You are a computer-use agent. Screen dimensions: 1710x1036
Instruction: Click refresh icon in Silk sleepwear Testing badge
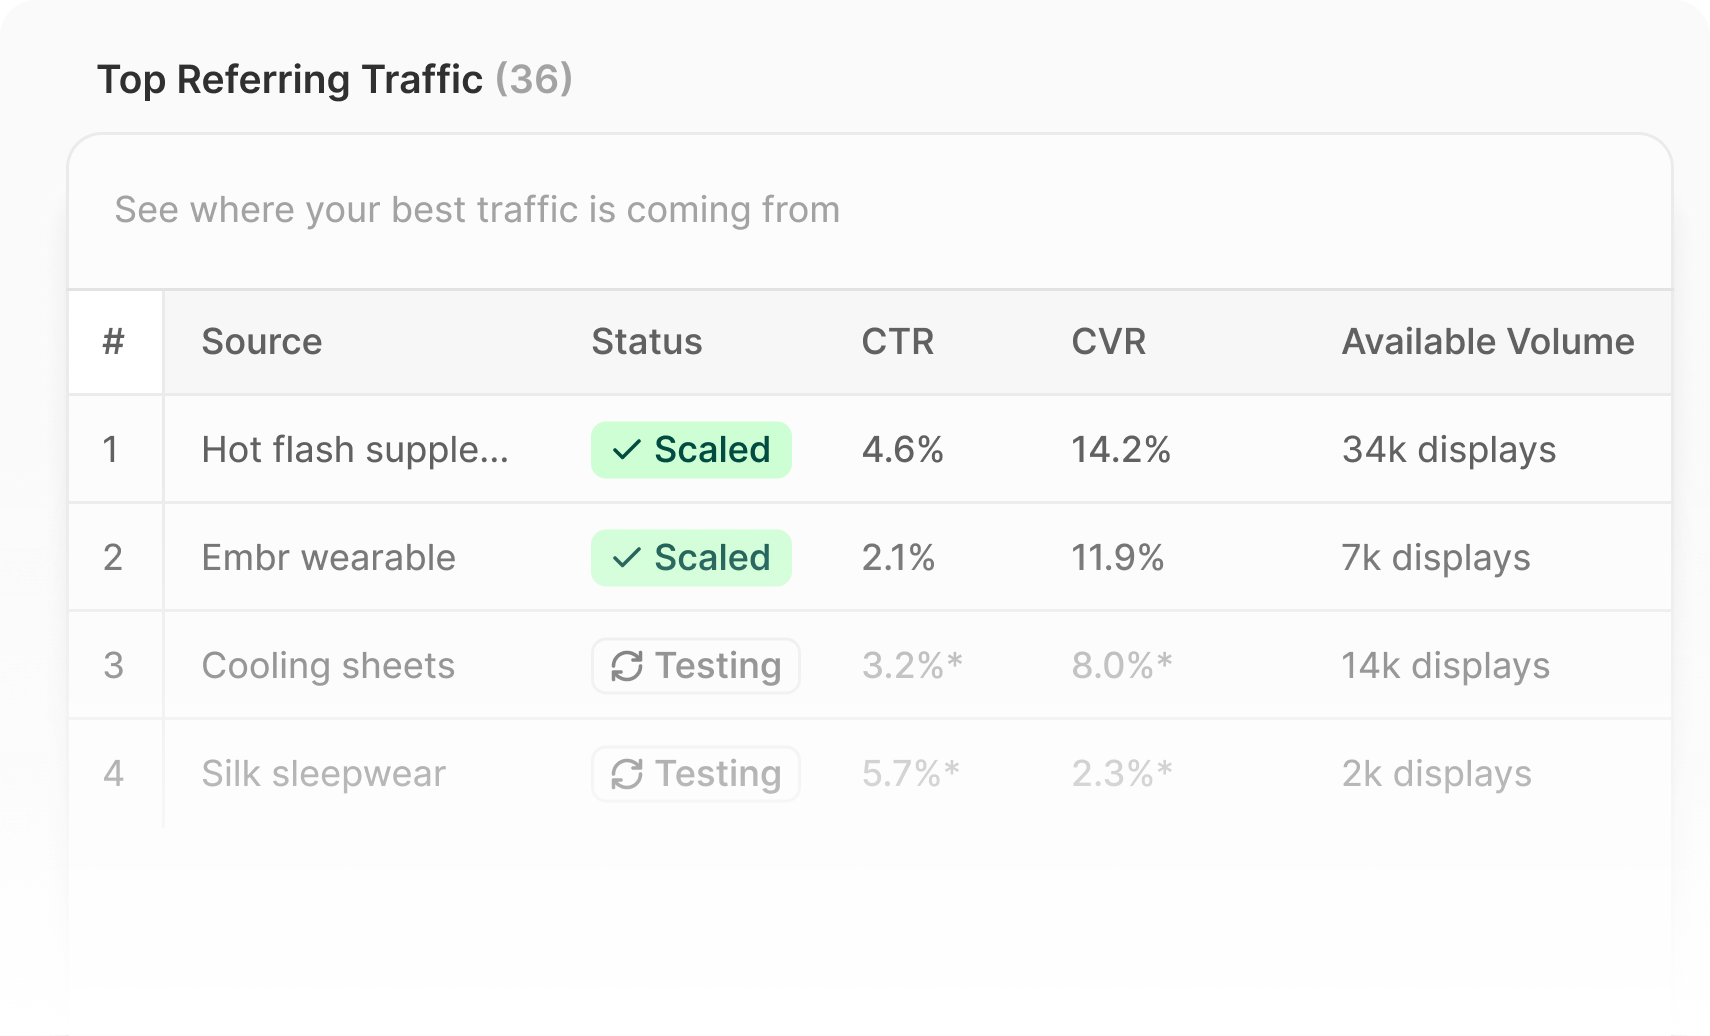627,774
